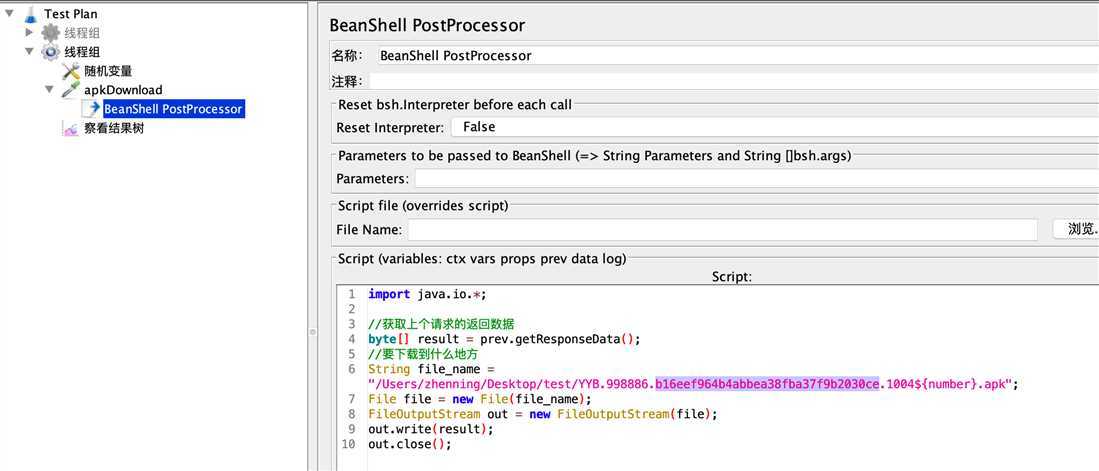The image size is (1099, 471).
Task: Click the FileOutputStream out code line
Action: coord(543,414)
